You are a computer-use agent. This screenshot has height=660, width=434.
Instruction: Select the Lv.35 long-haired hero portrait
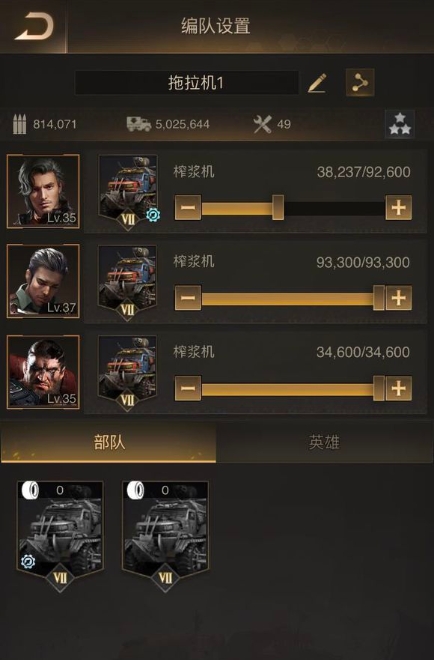43,192
